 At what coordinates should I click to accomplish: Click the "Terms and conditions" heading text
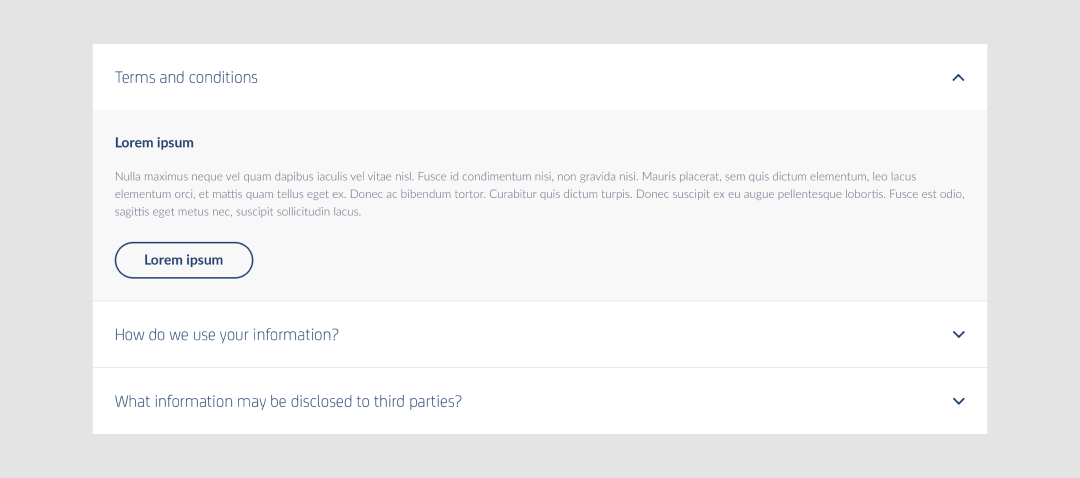click(x=186, y=77)
